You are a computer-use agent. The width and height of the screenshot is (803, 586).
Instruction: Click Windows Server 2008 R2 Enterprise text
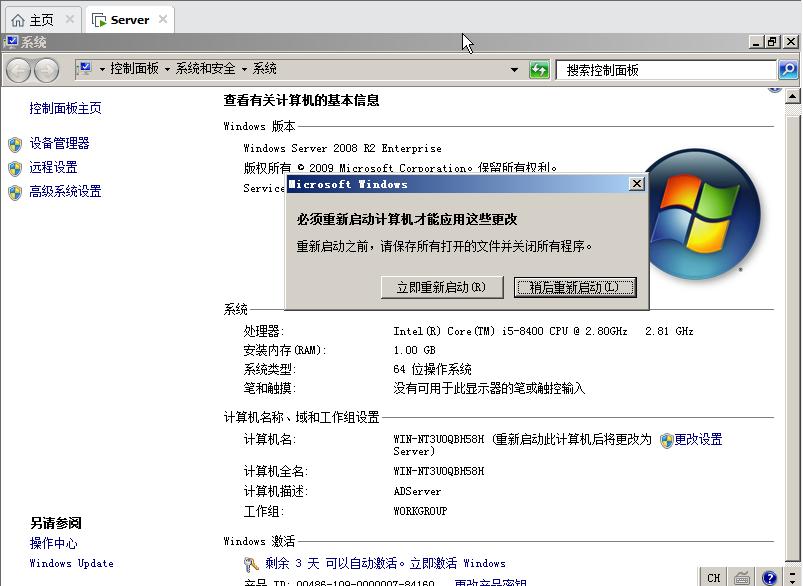pyautogui.click(x=342, y=149)
